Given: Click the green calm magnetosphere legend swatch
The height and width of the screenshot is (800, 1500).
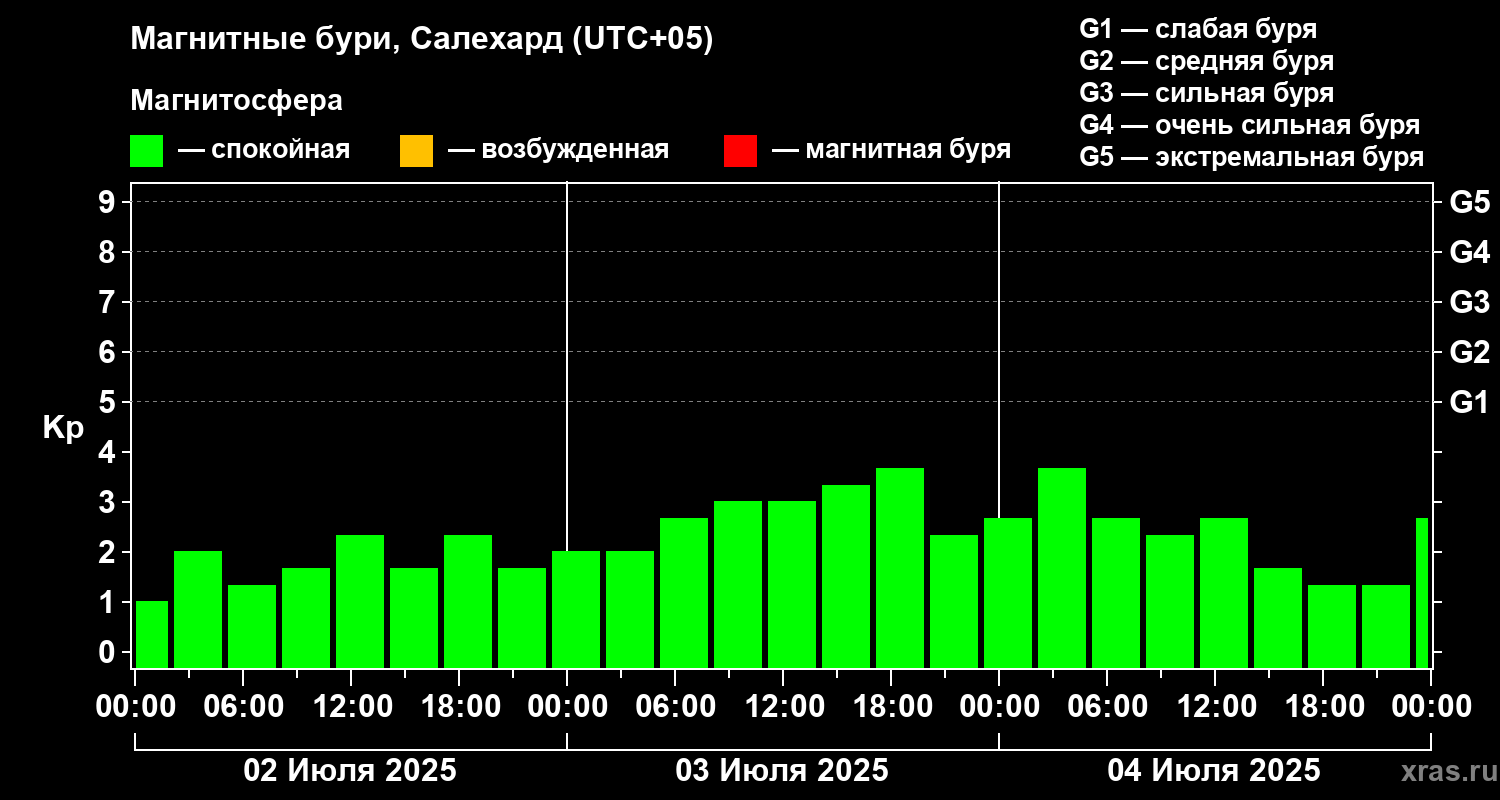Looking at the screenshot, I should click(x=146, y=151).
